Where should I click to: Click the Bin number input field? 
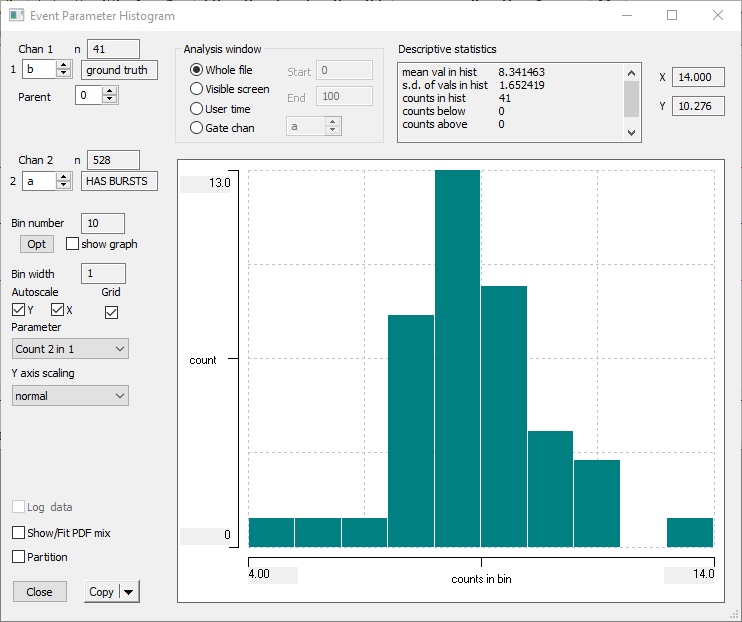coord(103,223)
